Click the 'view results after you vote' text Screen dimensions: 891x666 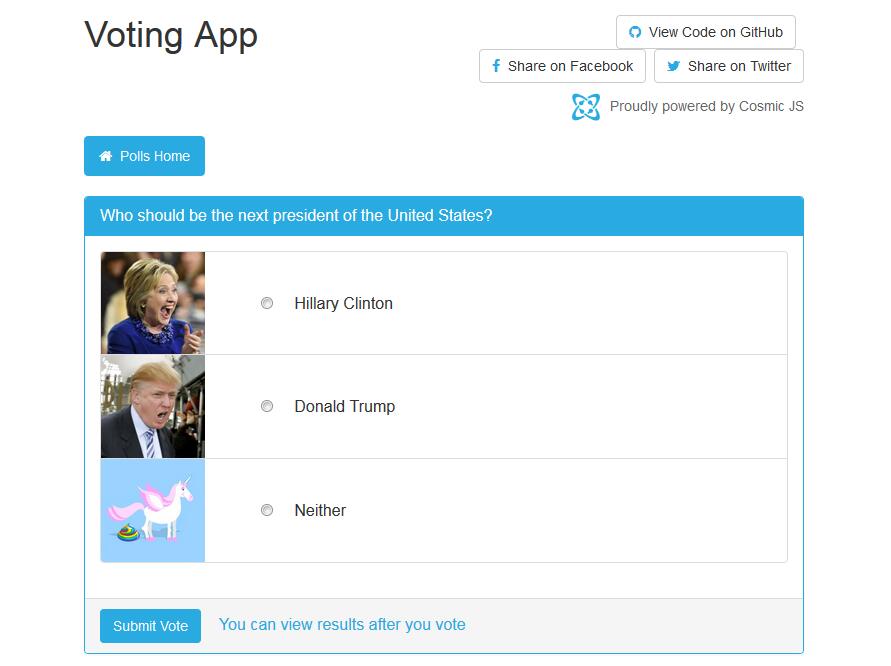[x=342, y=625]
